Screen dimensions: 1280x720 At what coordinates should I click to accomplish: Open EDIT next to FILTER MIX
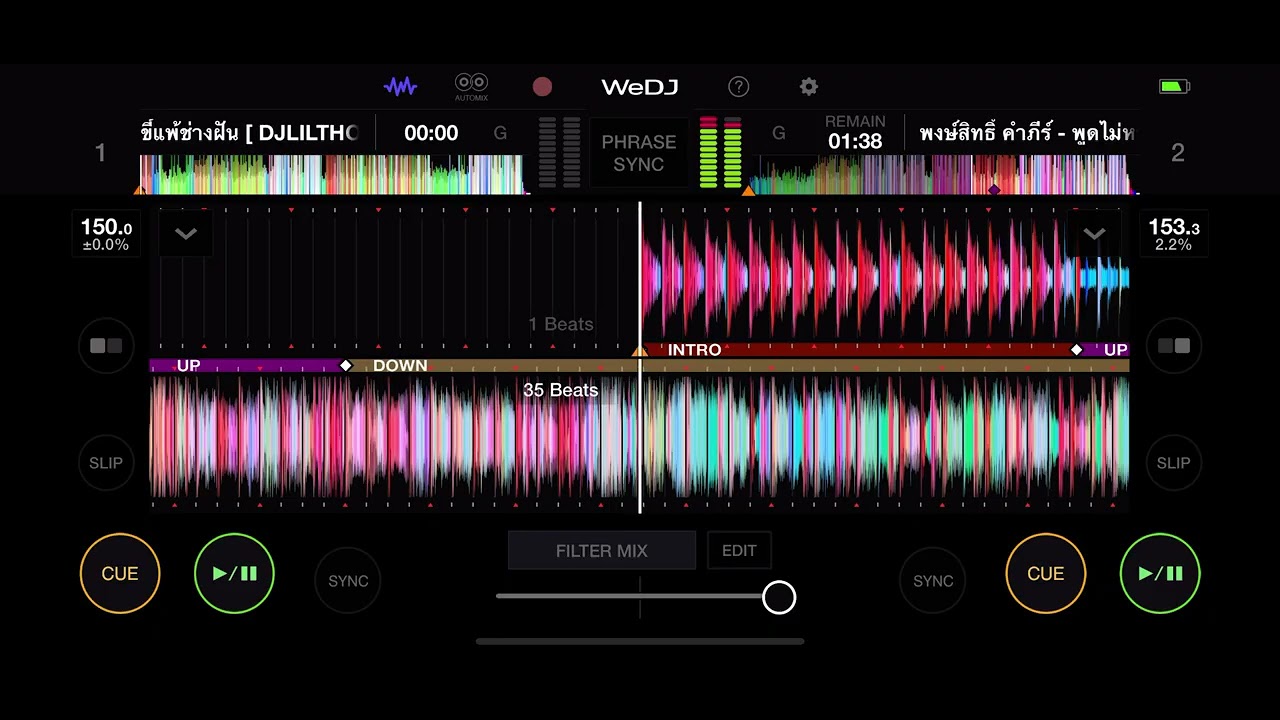(739, 551)
